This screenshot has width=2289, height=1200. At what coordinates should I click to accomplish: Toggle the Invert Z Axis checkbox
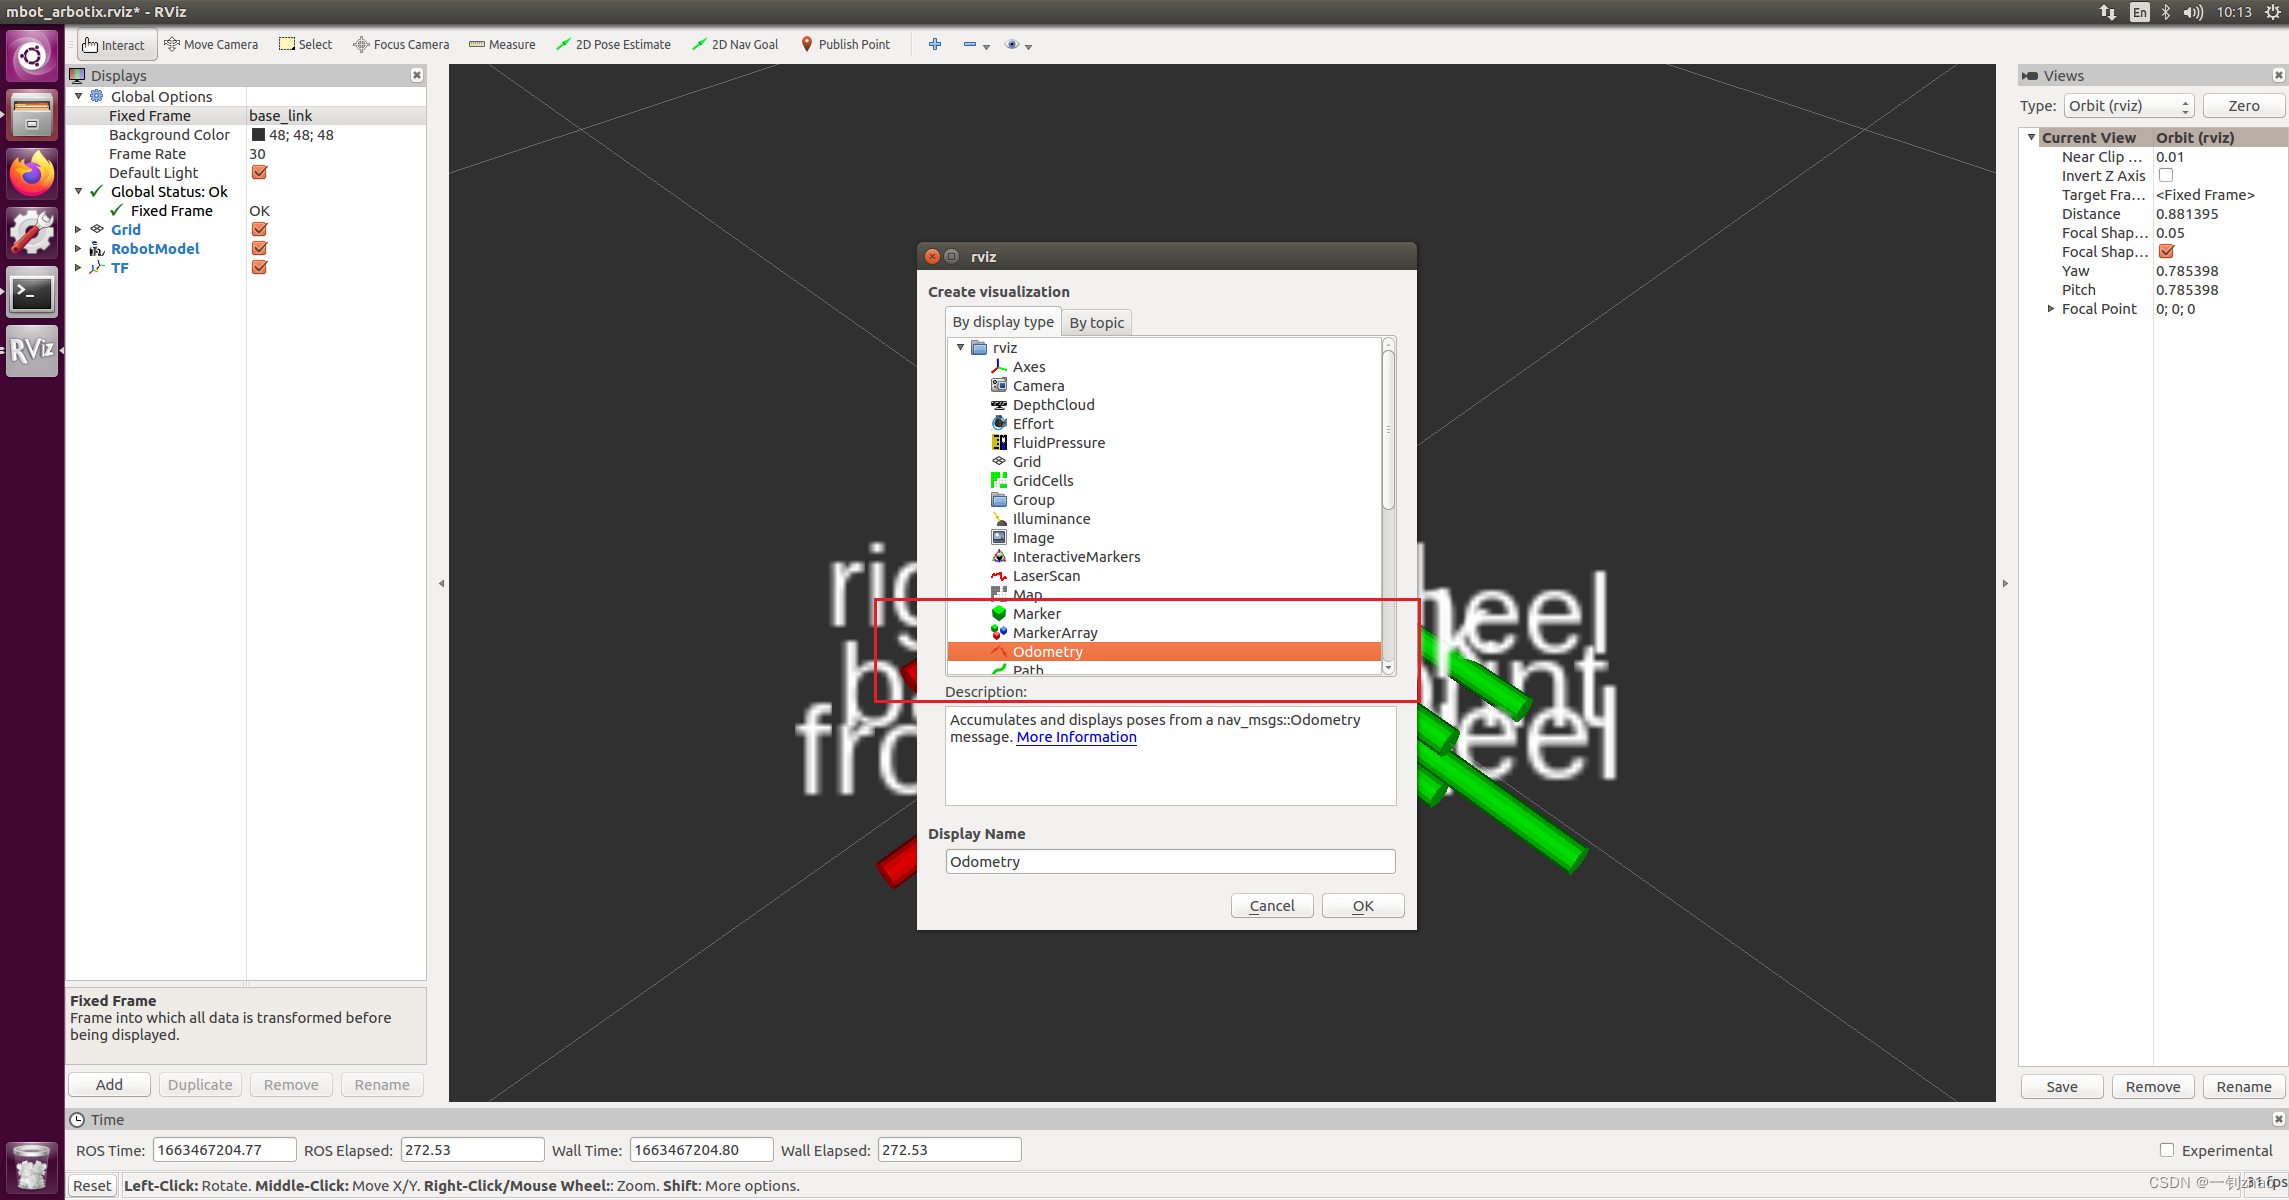pyautogui.click(x=2166, y=176)
